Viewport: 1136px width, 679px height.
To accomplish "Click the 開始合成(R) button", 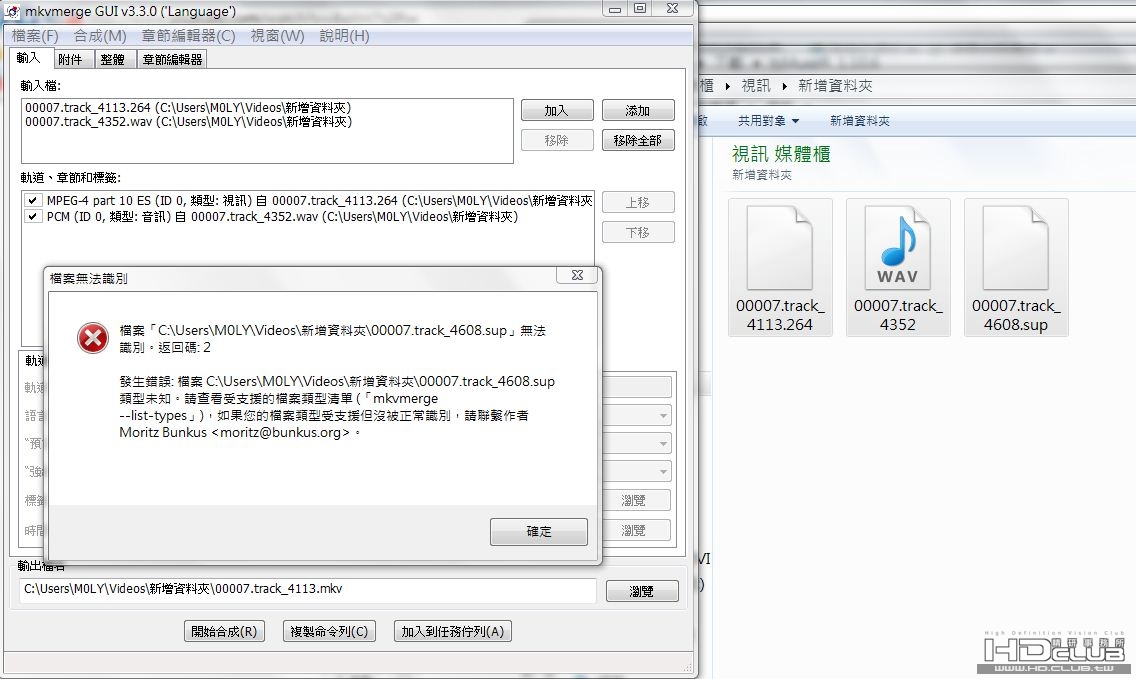I will 224,631.
